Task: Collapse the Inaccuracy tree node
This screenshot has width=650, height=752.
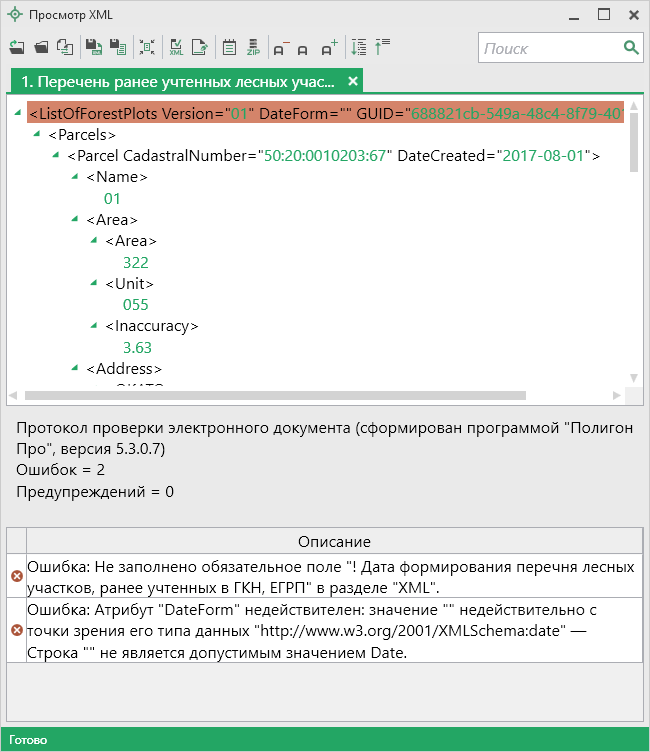Action: click(95, 326)
